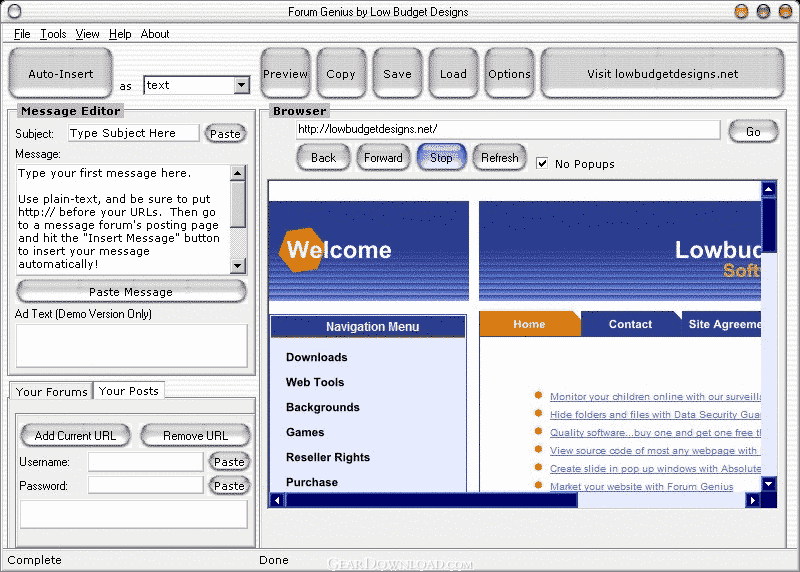The width and height of the screenshot is (800, 572).
Task: Select the Home page tab
Action: click(x=530, y=324)
